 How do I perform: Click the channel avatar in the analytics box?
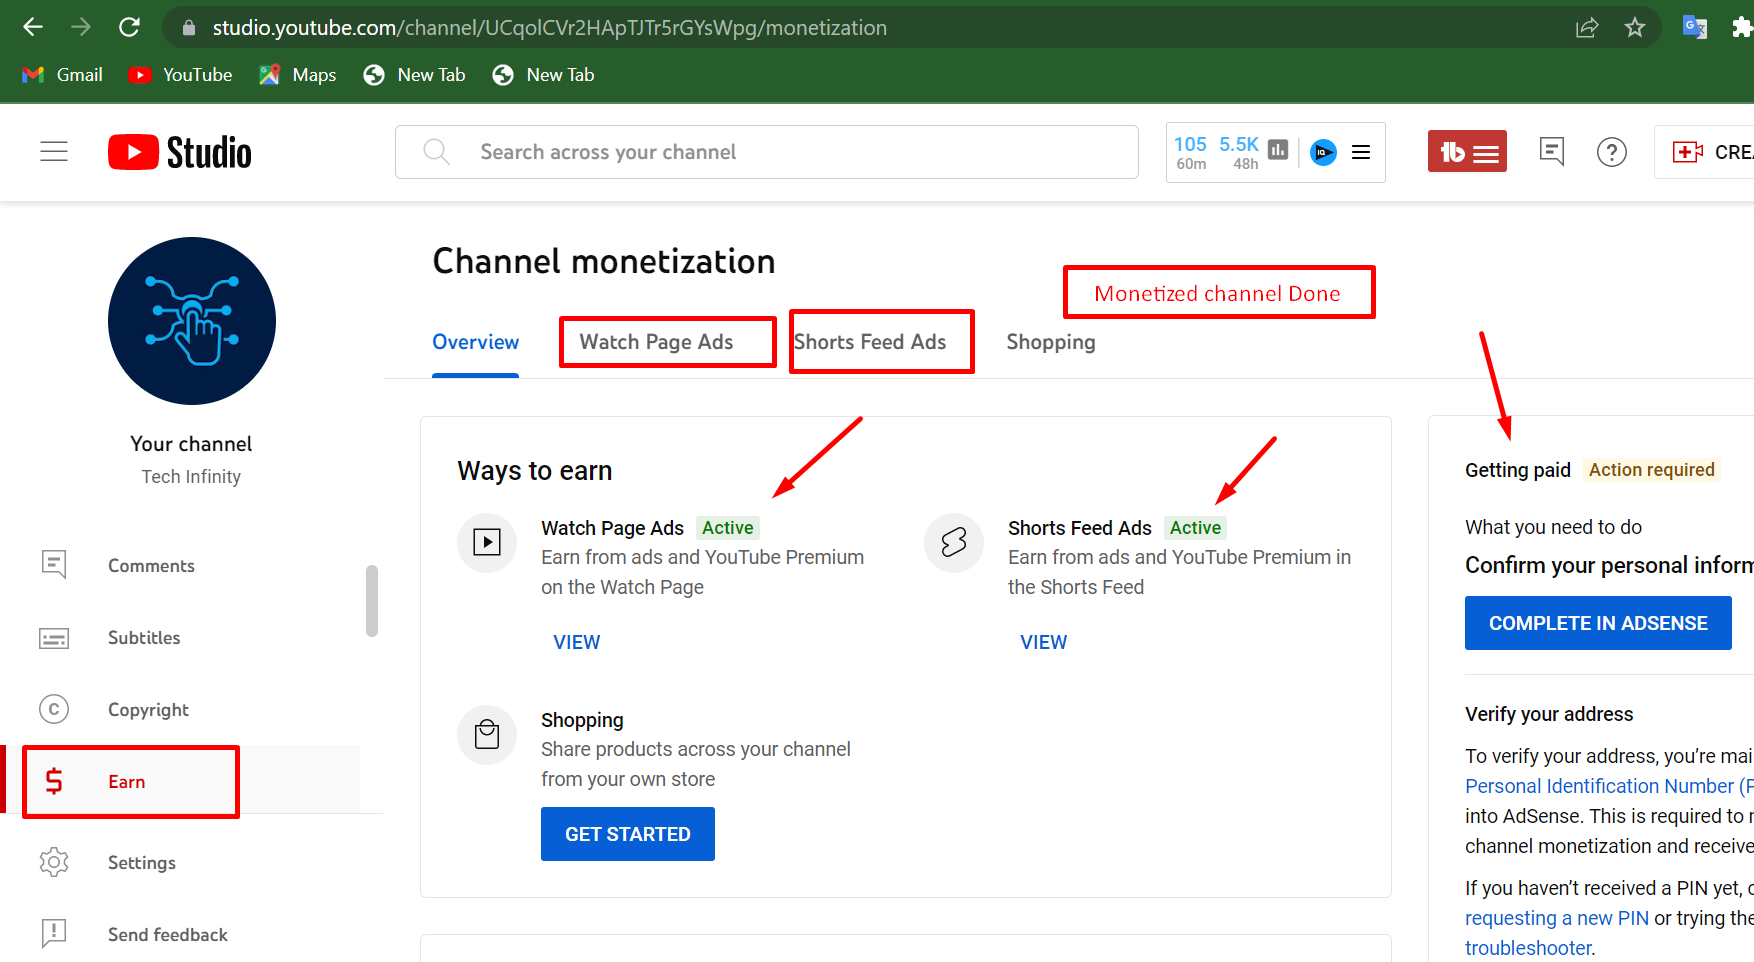pyautogui.click(x=1322, y=152)
